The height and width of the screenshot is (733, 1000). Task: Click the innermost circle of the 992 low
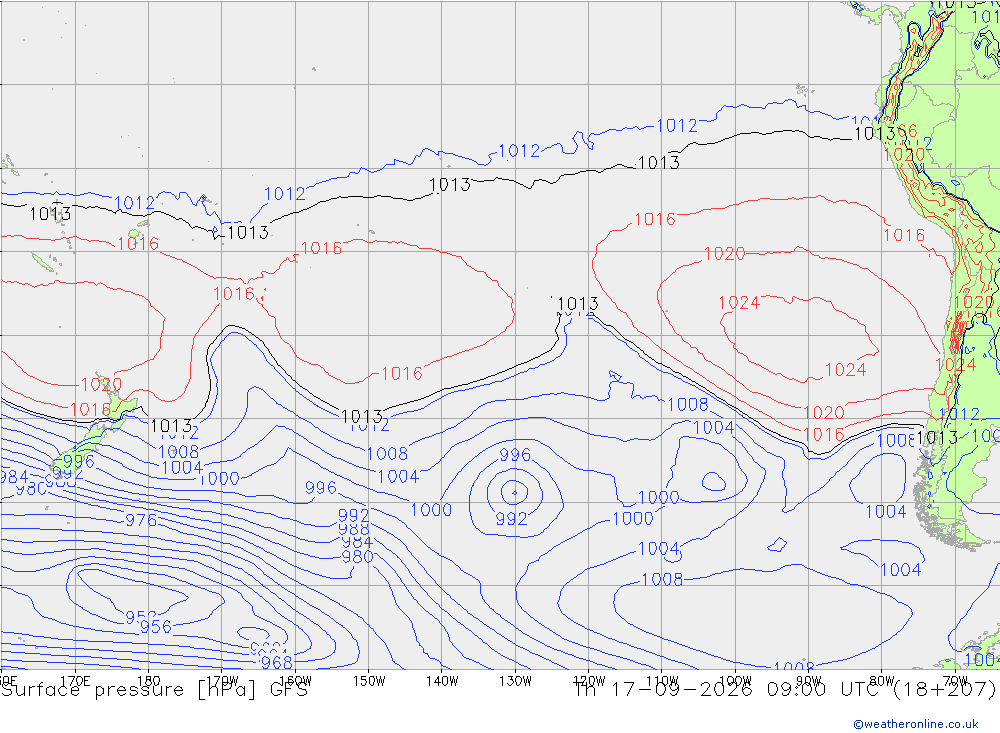(x=514, y=492)
